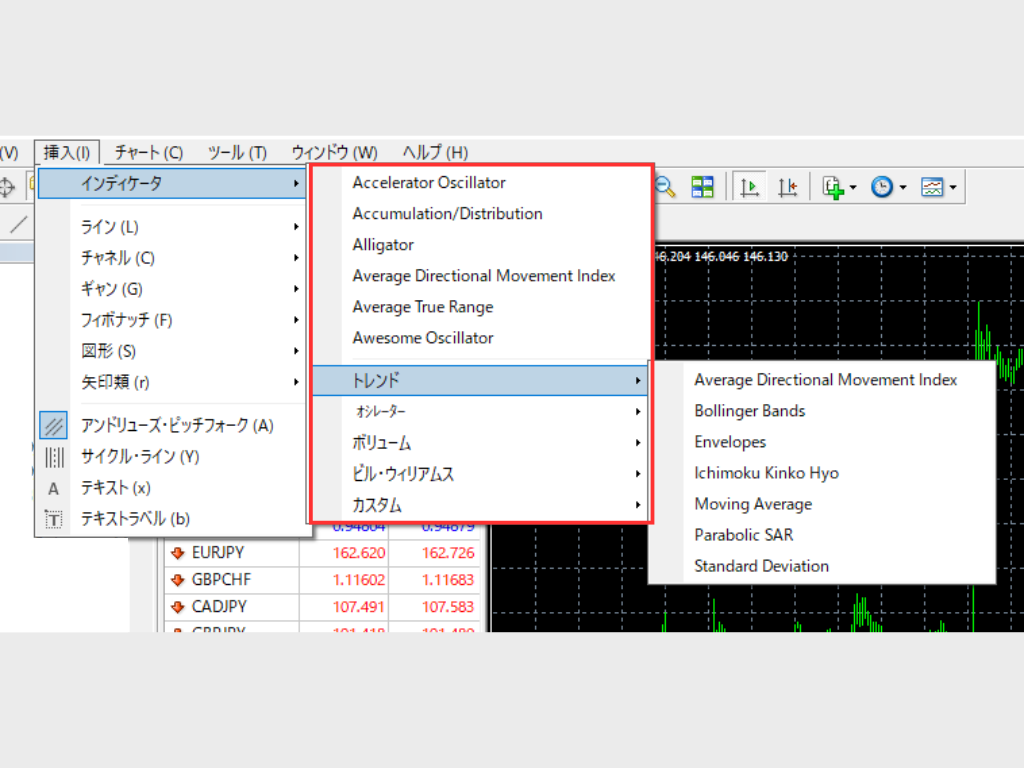This screenshot has height=768, width=1024.
Task: Click the add indicator green plus icon
Action: point(833,187)
